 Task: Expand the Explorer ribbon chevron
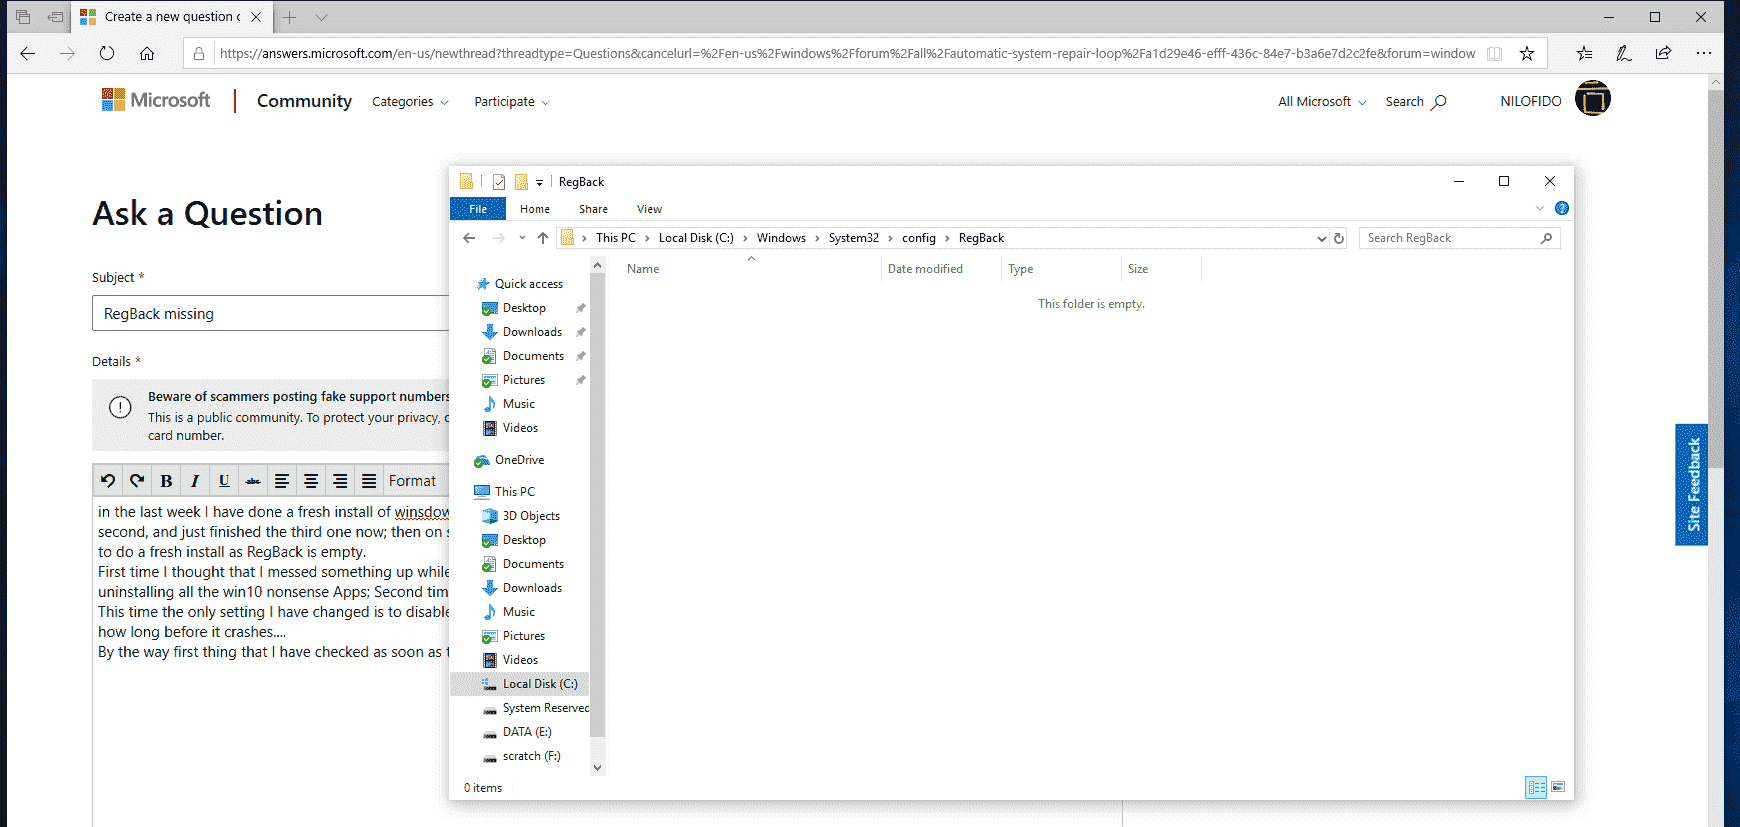tap(1540, 208)
